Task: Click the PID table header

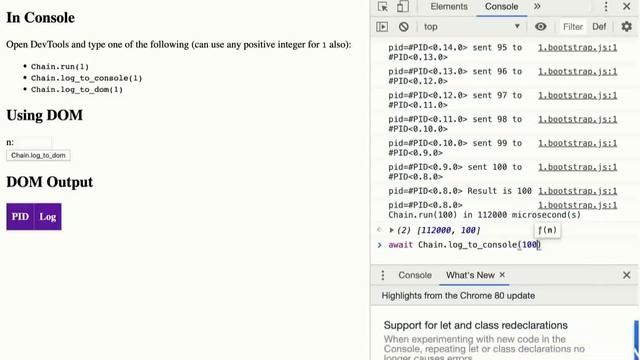Action: [x=20, y=217]
